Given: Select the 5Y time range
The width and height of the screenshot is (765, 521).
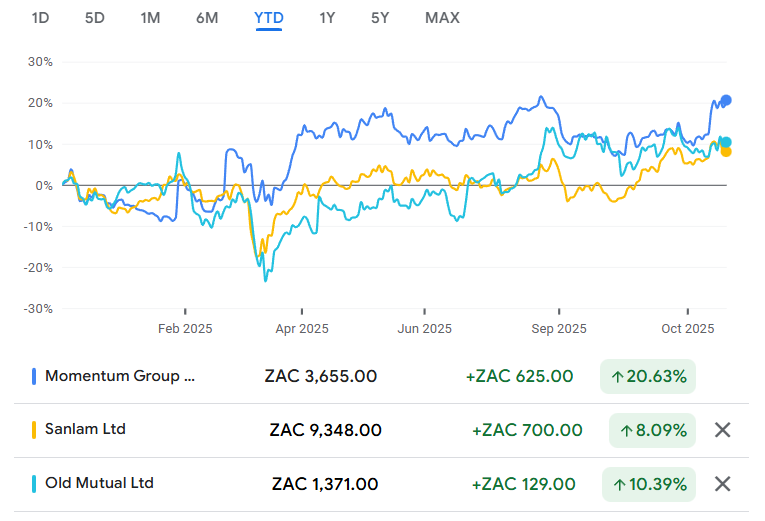Looking at the screenshot, I should coord(381,18).
